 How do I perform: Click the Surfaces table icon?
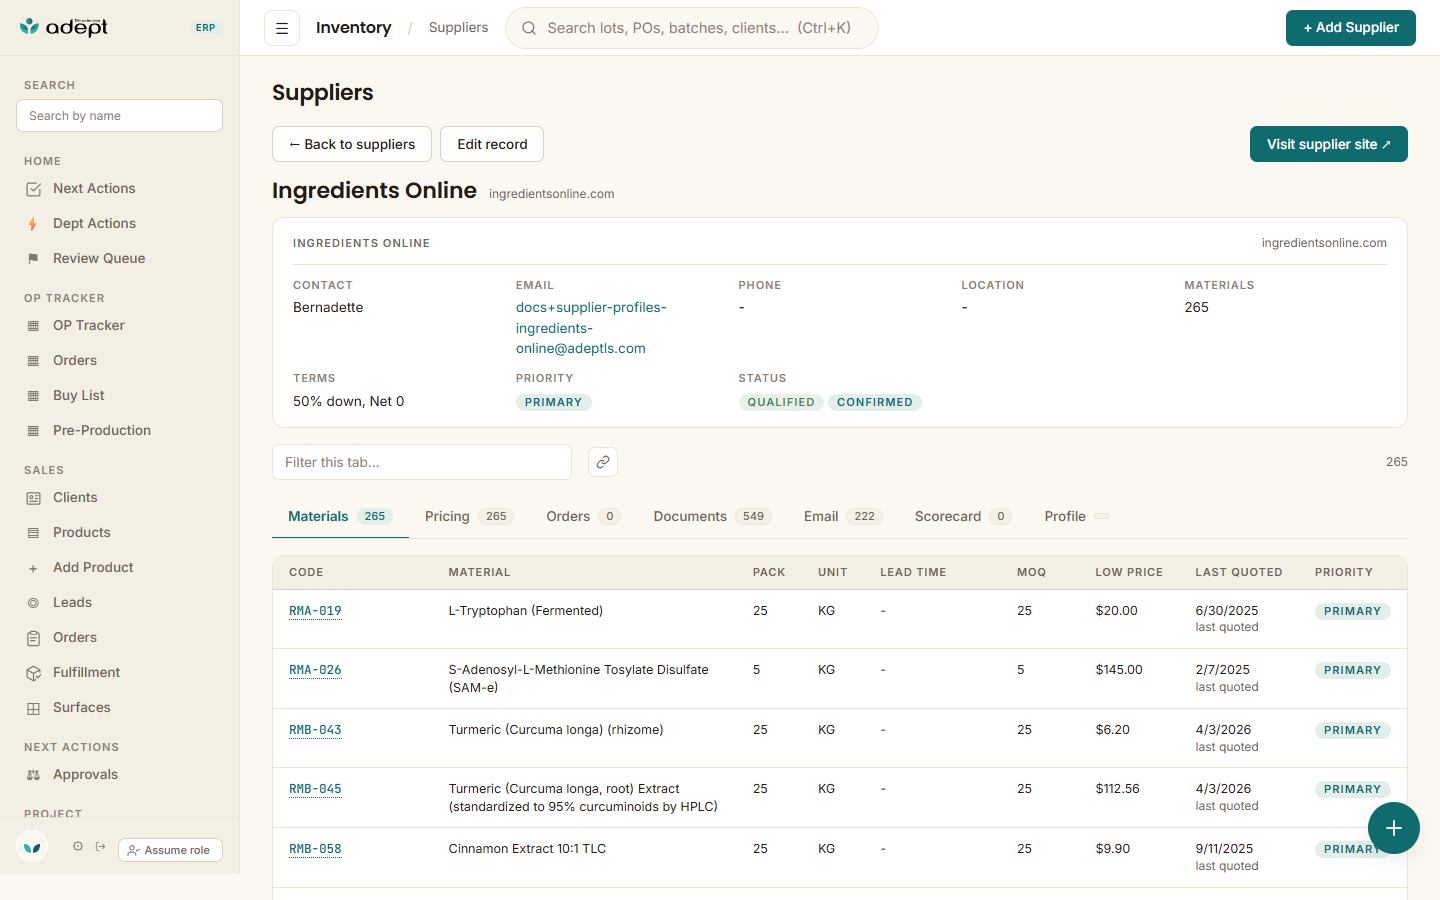pyautogui.click(x=33, y=708)
